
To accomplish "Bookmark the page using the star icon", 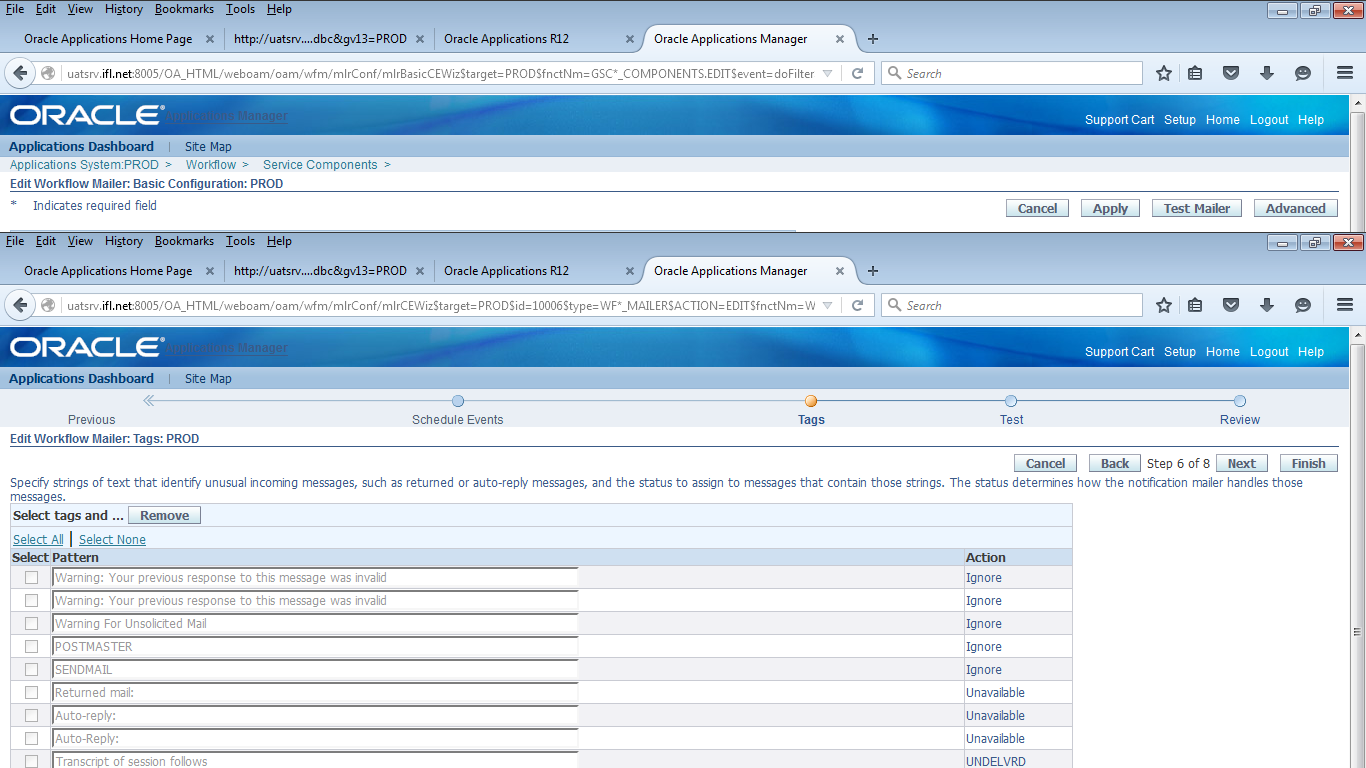I will (1163, 305).
